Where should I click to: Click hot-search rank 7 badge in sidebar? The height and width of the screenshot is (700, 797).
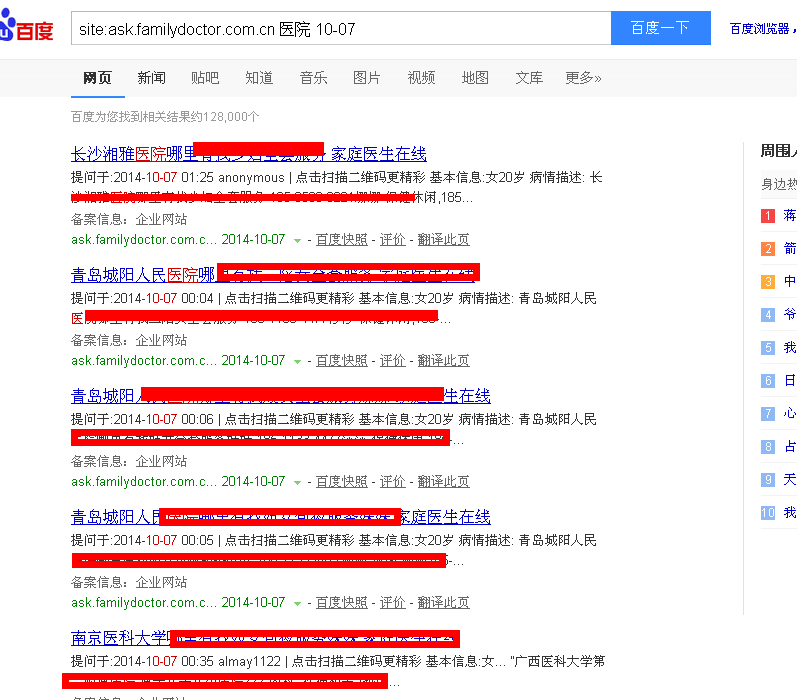click(768, 414)
